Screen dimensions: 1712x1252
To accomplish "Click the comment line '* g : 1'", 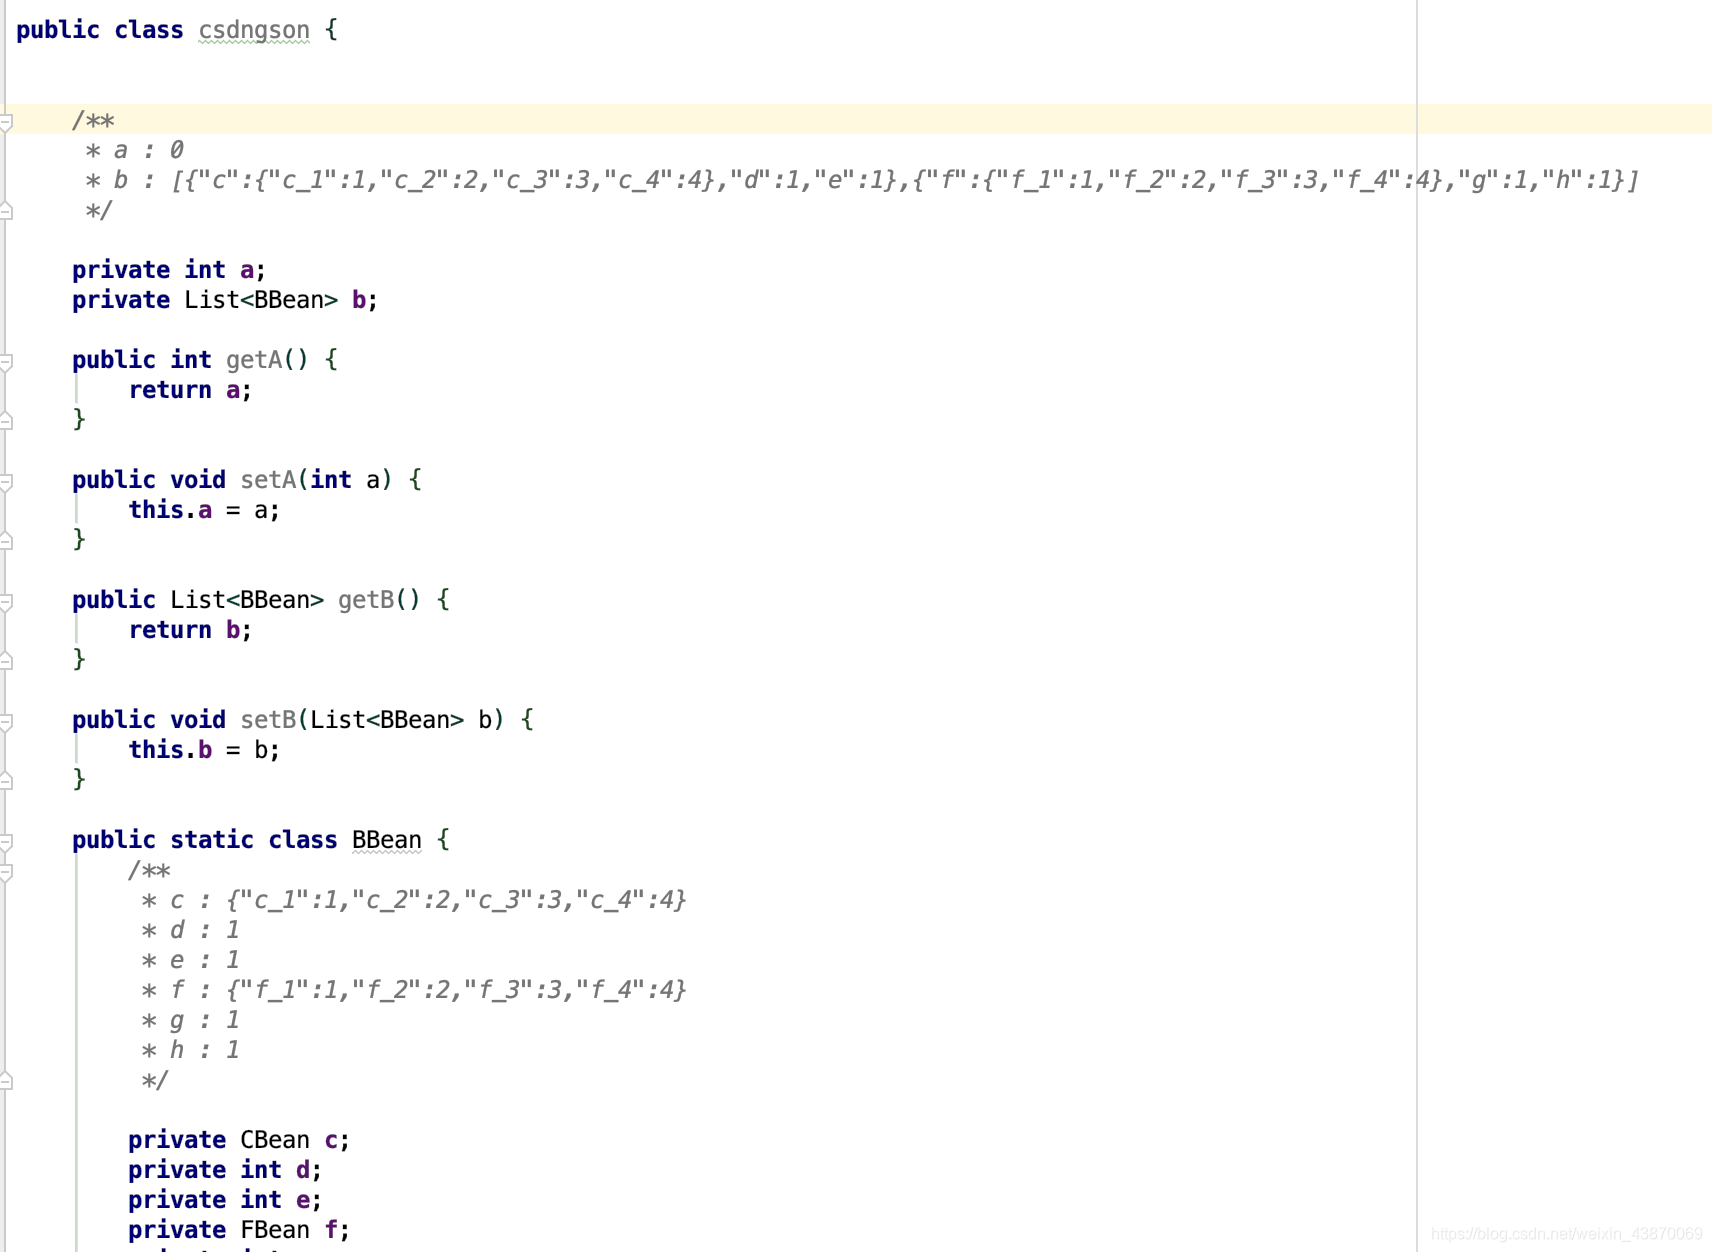I will [190, 1020].
